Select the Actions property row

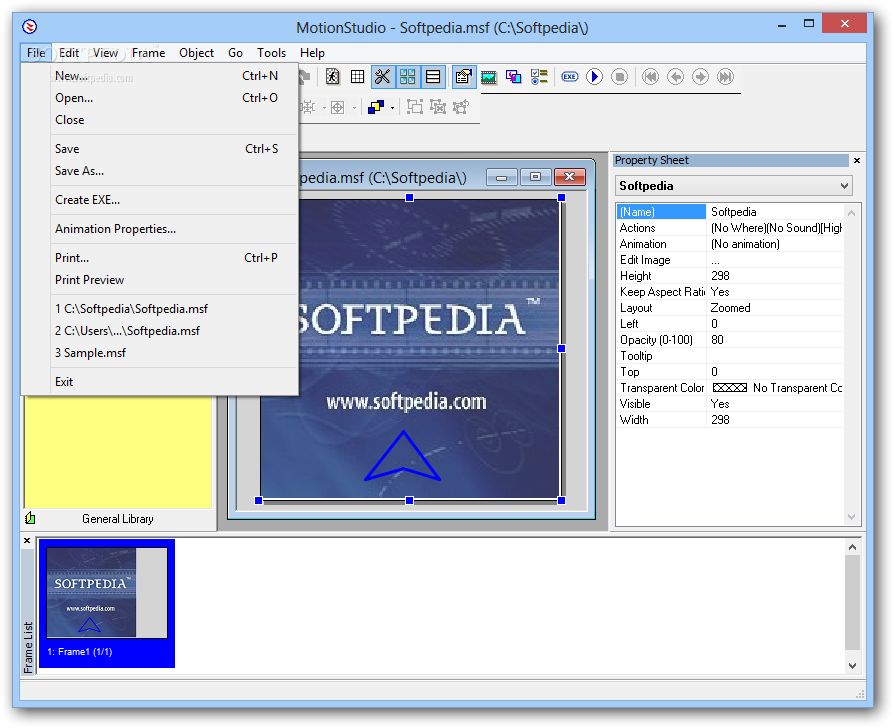tap(730, 227)
